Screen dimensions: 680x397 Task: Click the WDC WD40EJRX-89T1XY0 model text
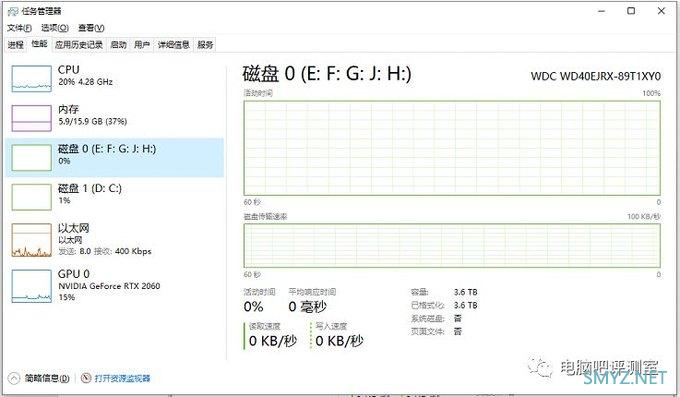click(x=595, y=76)
